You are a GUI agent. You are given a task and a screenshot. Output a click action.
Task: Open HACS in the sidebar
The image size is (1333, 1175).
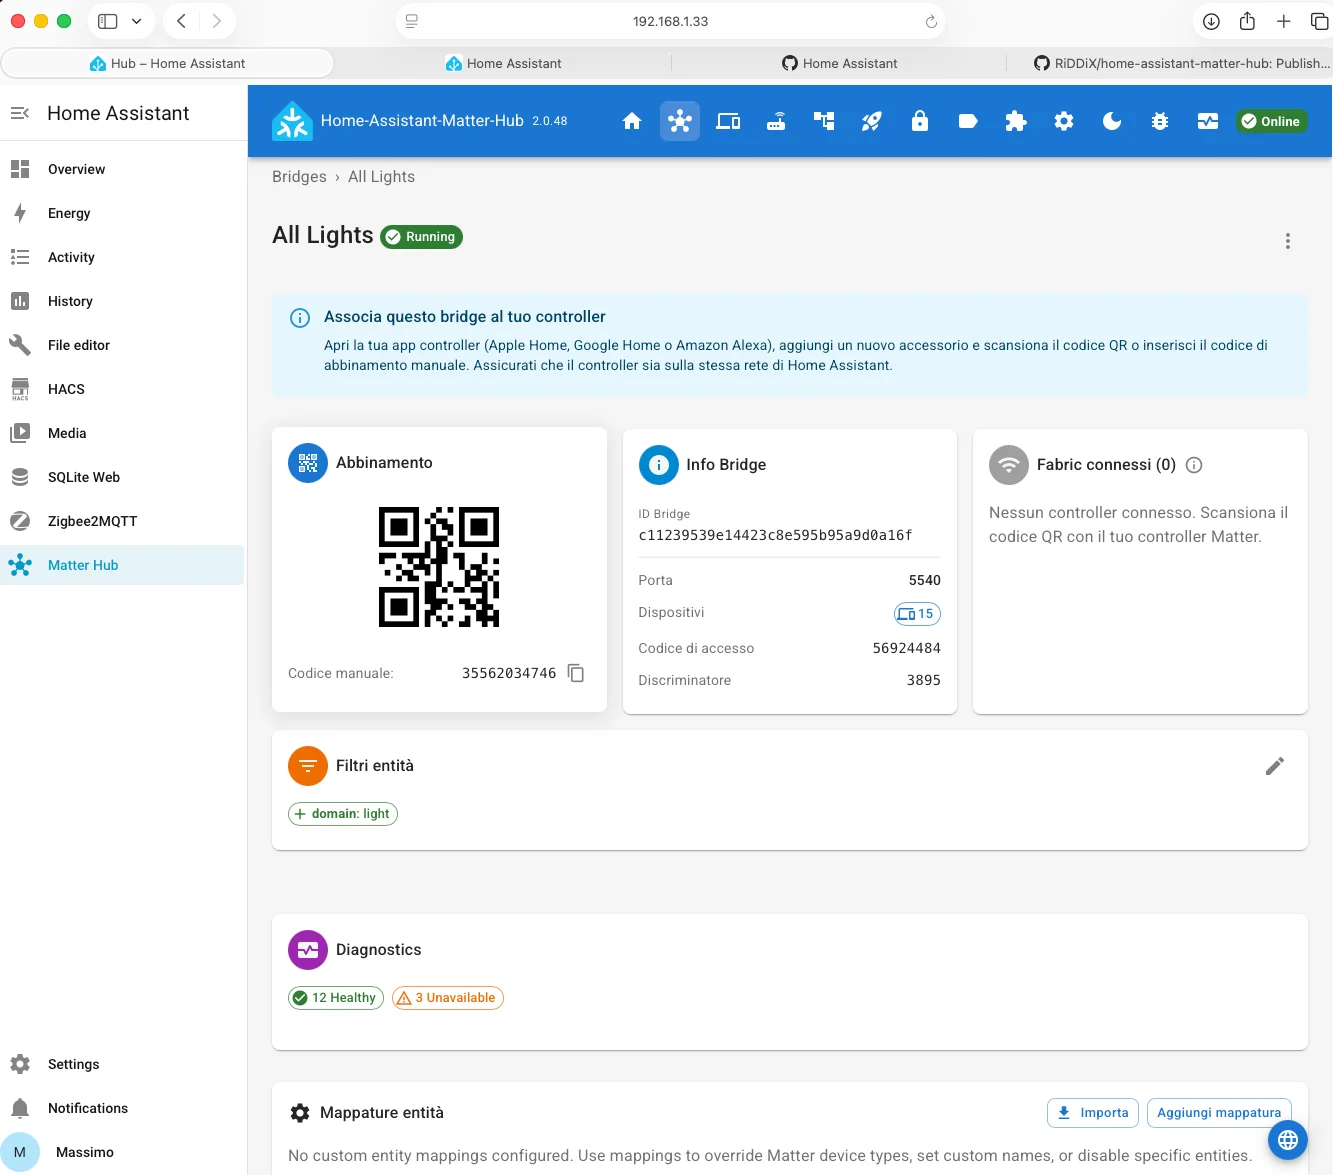122,389
